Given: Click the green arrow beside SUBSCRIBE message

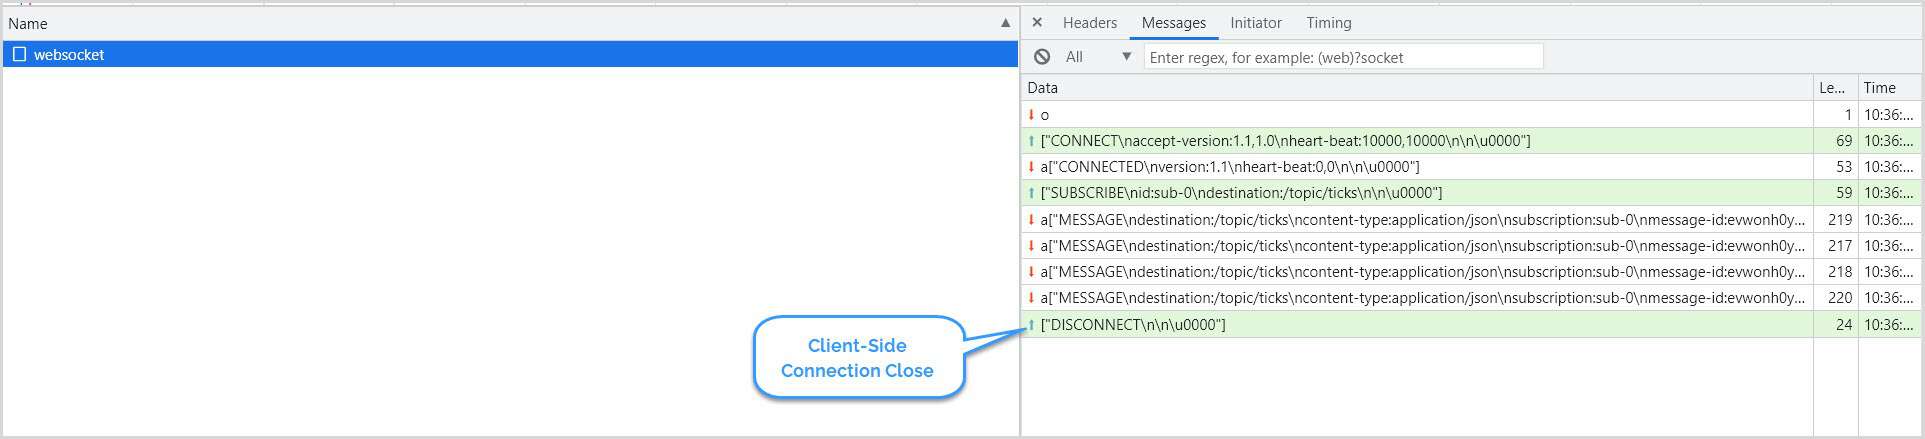Looking at the screenshot, I should (1031, 193).
